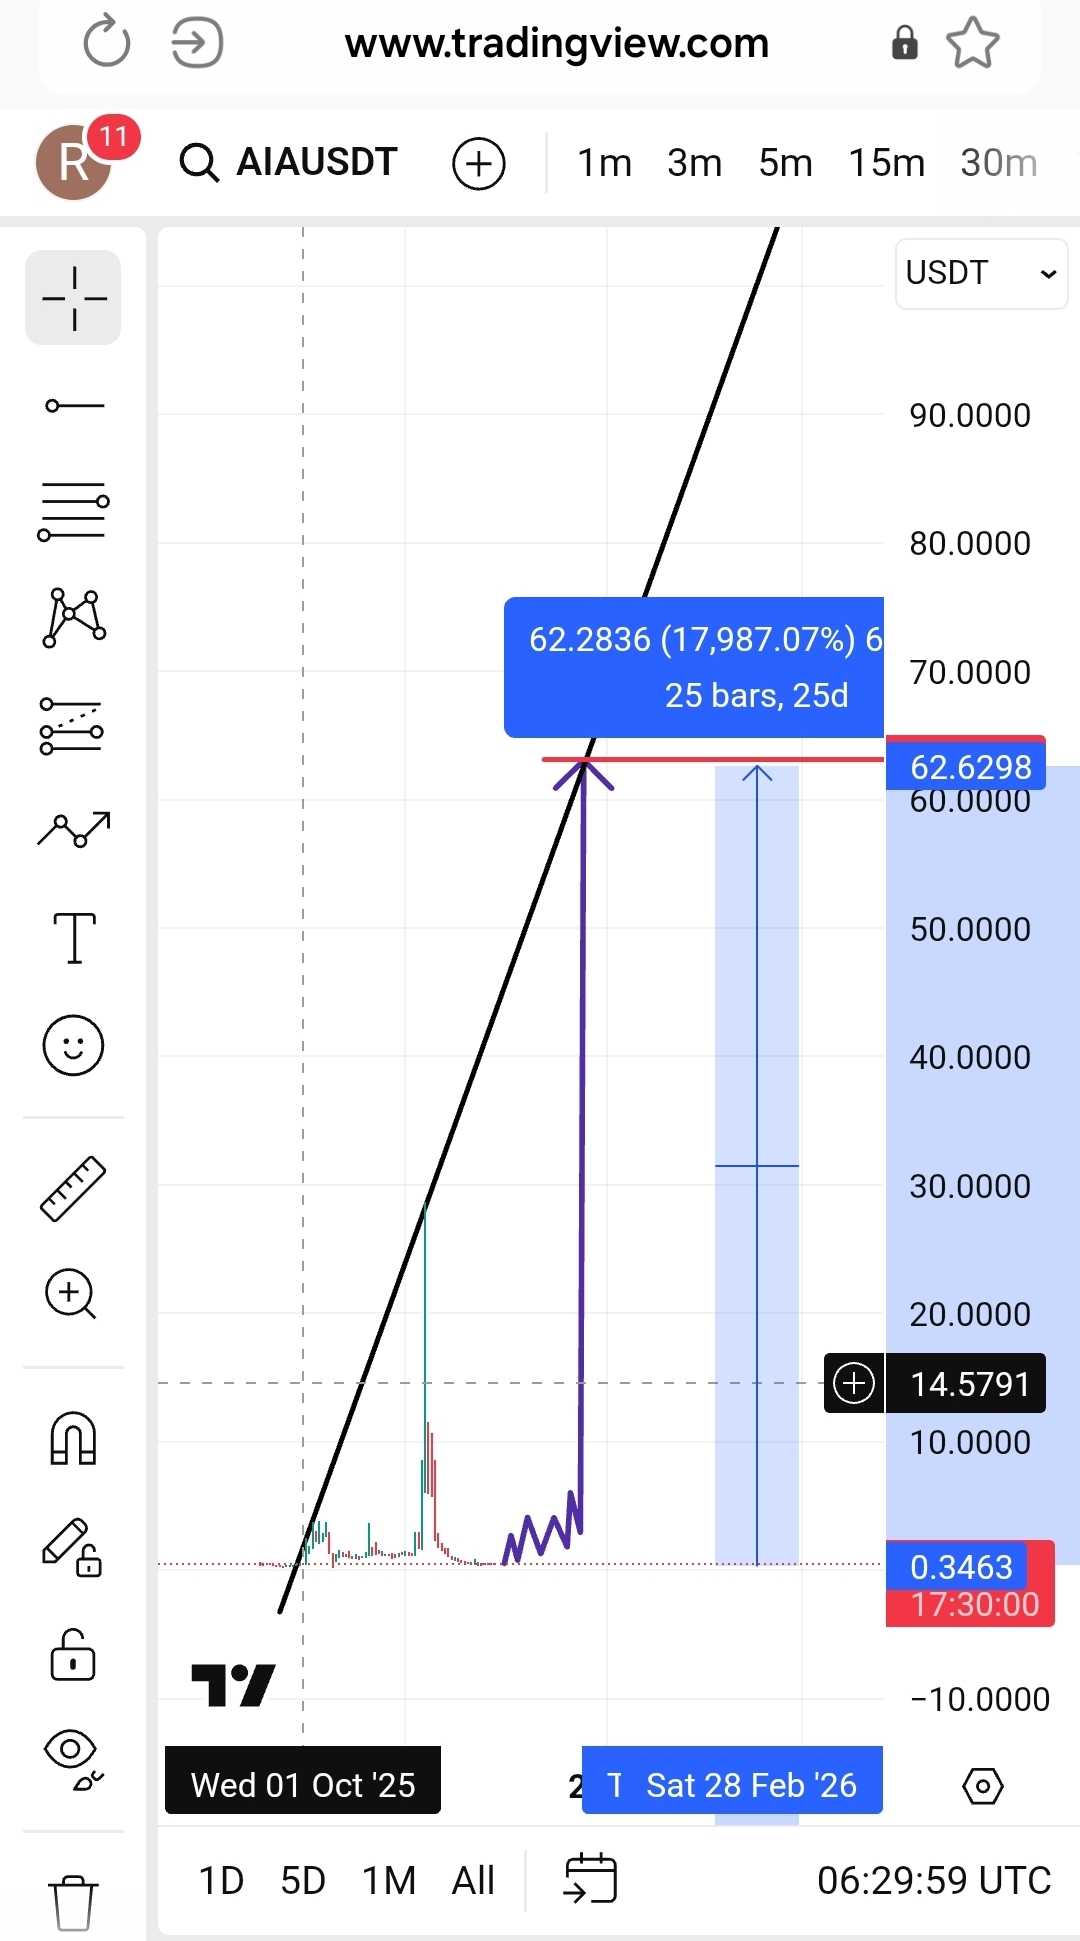The height and width of the screenshot is (1941, 1080).
Task: Click the All date range button
Action: [x=473, y=1881]
